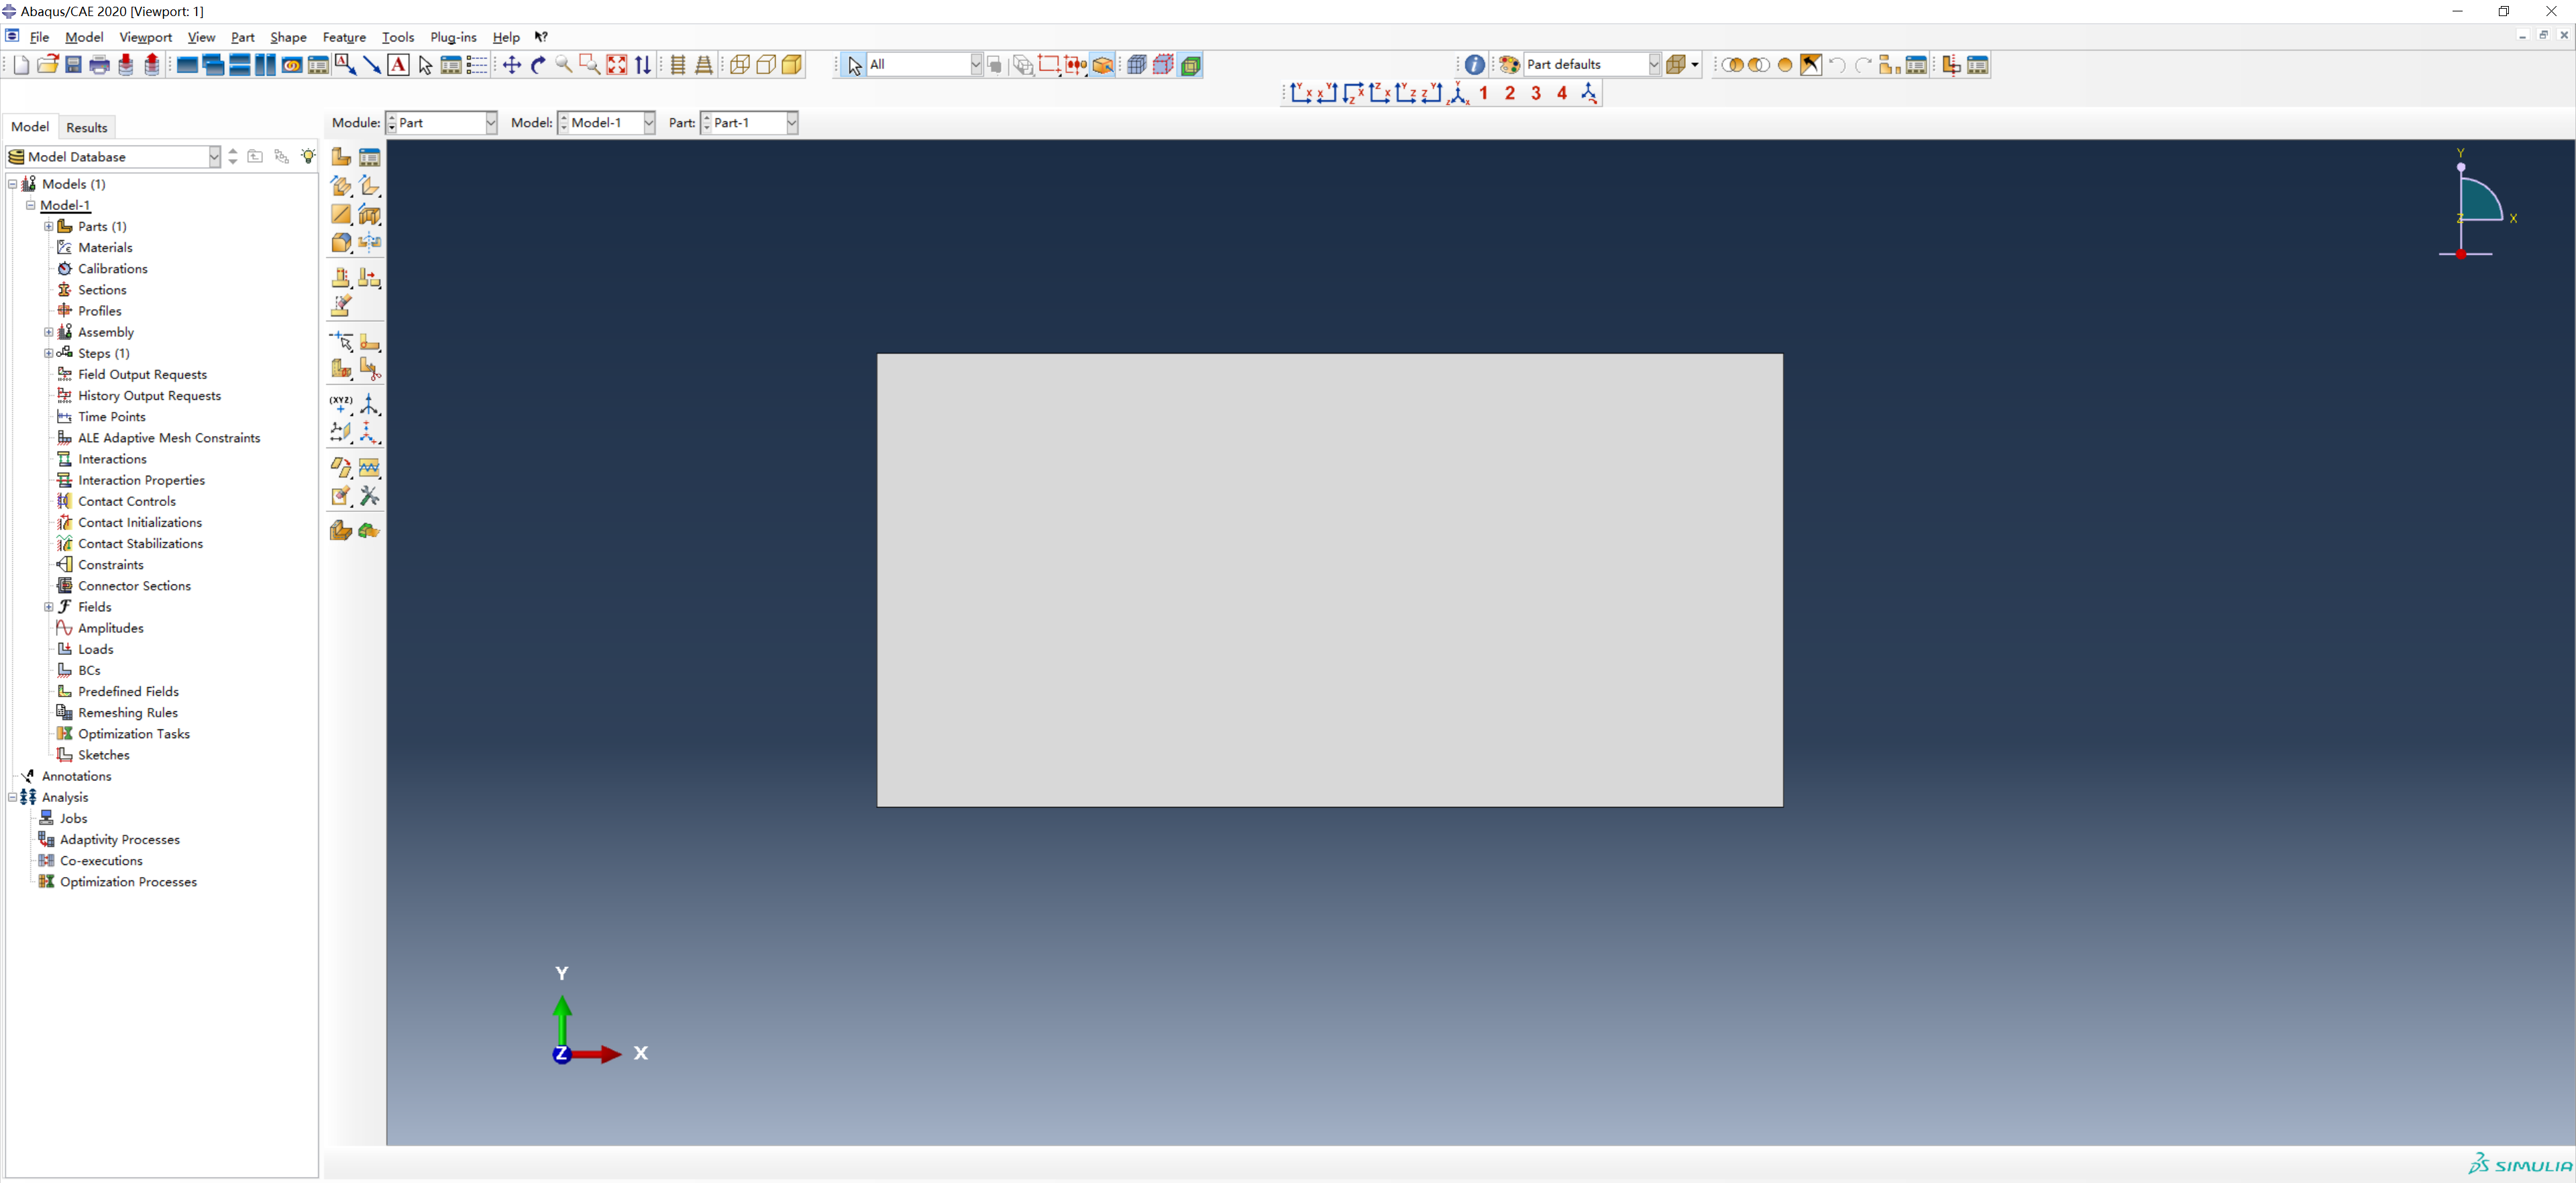The width and height of the screenshot is (2576, 1183).
Task: Apply custom view 3
Action: coord(1536,93)
